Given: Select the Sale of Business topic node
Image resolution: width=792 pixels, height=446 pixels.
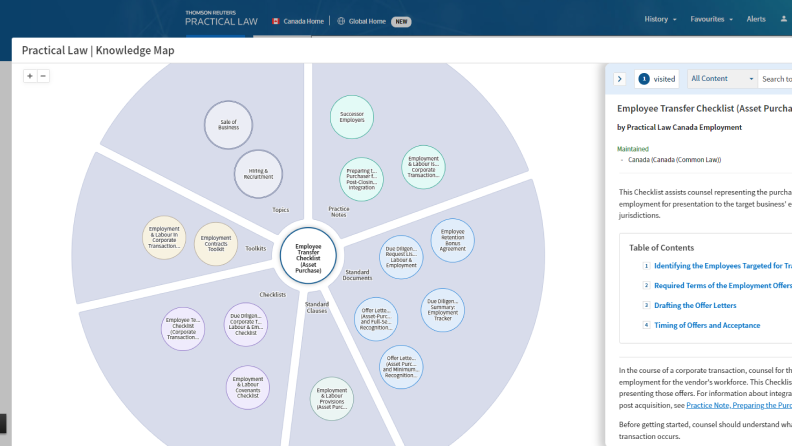Looking at the screenshot, I should [x=228, y=124].
